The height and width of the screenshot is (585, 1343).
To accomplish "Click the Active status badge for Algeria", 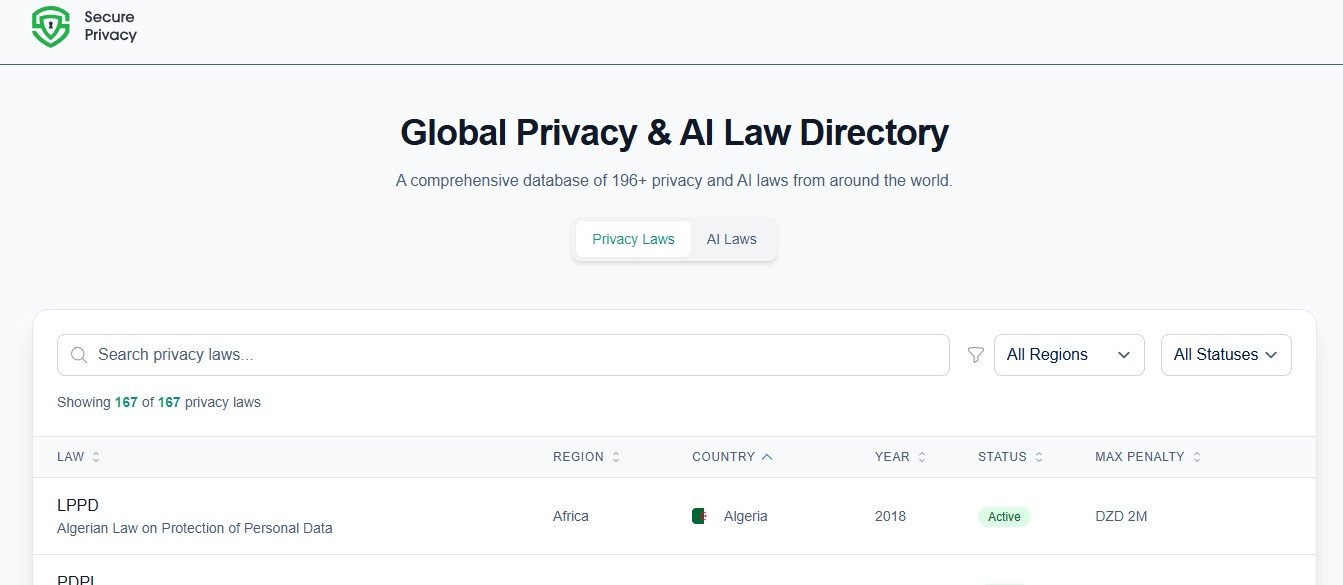I will click(1004, 517).
